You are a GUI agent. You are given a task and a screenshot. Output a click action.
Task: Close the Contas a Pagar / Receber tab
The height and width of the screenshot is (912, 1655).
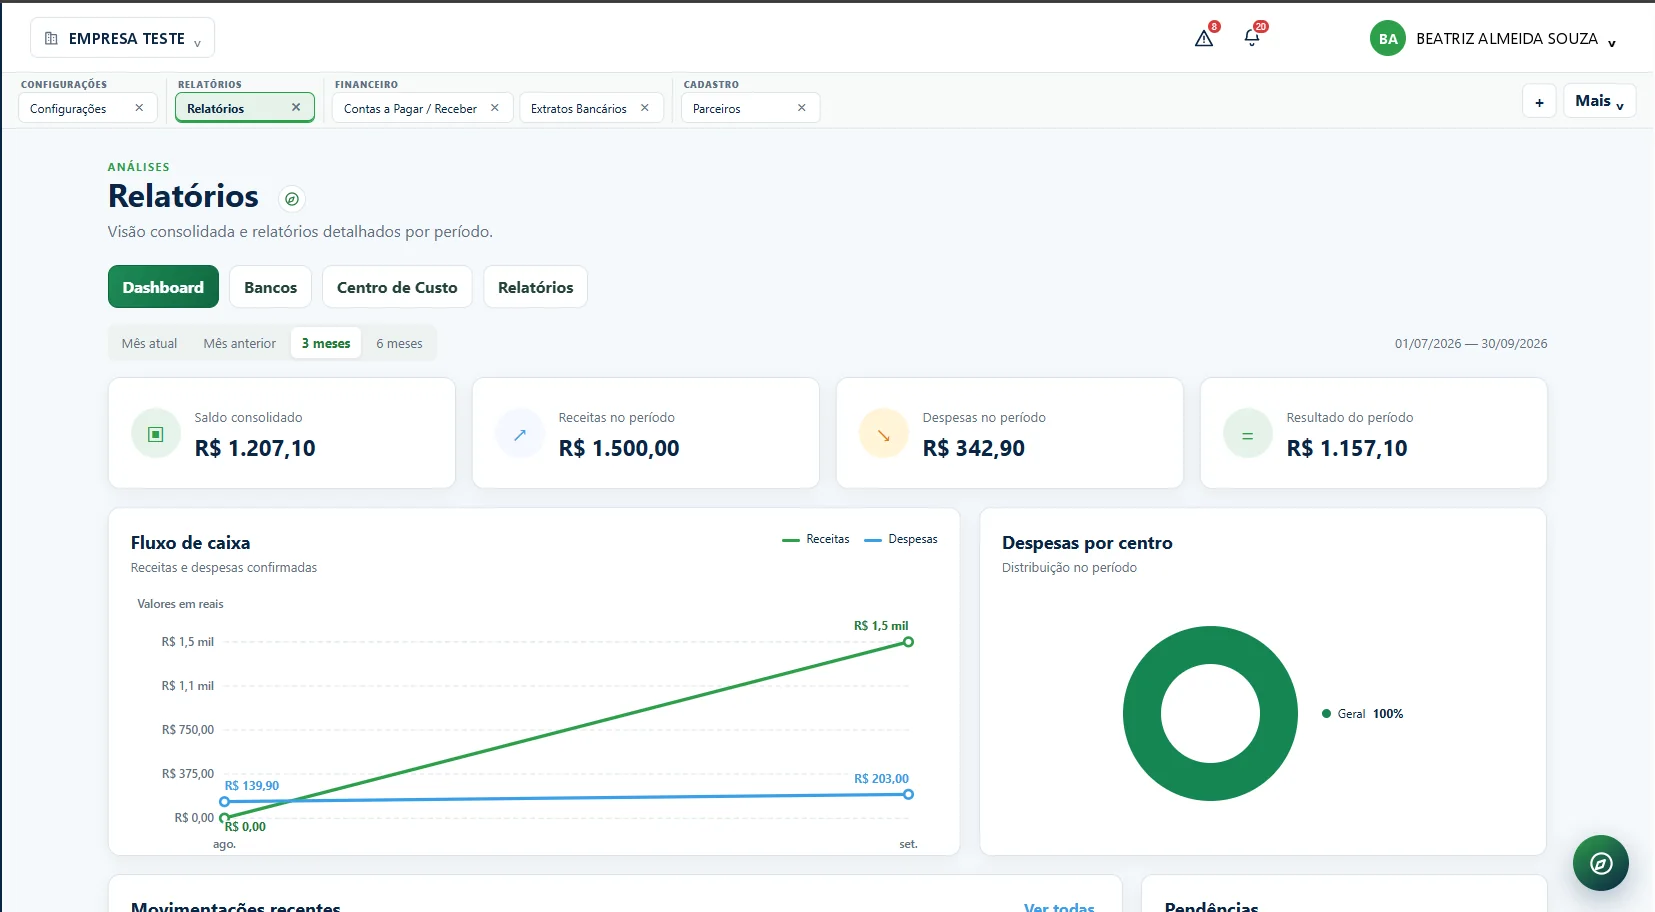coord(495,108)
